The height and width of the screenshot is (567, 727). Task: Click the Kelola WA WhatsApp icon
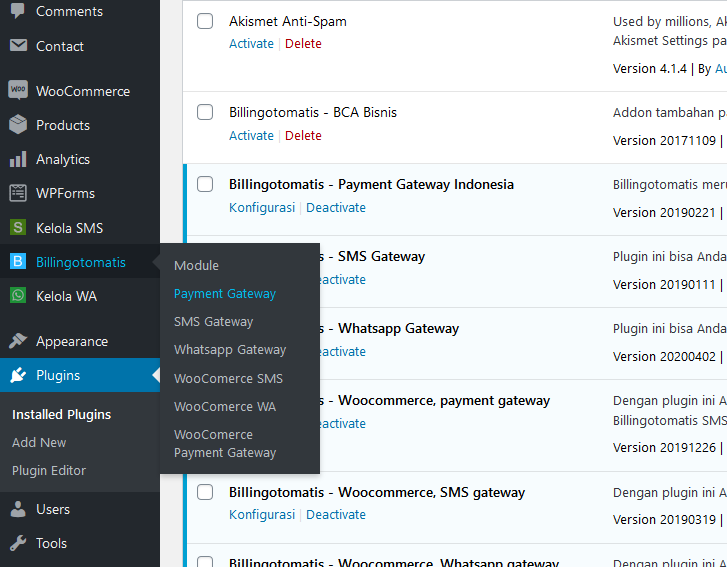click(18, 296)
